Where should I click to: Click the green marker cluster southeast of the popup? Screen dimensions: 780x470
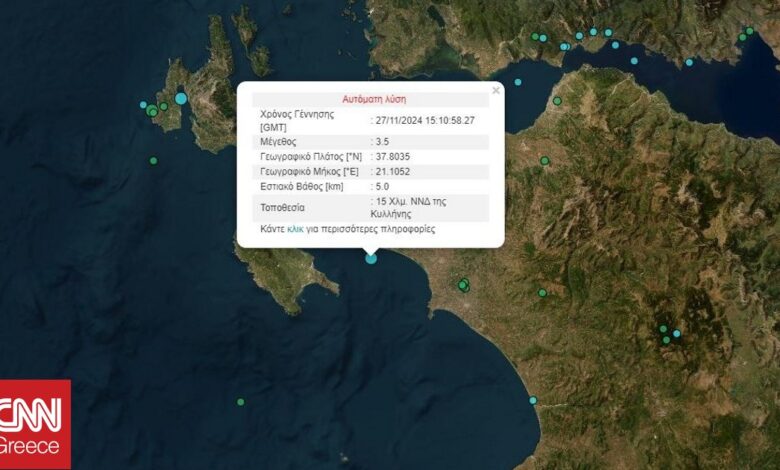point(463,285)
